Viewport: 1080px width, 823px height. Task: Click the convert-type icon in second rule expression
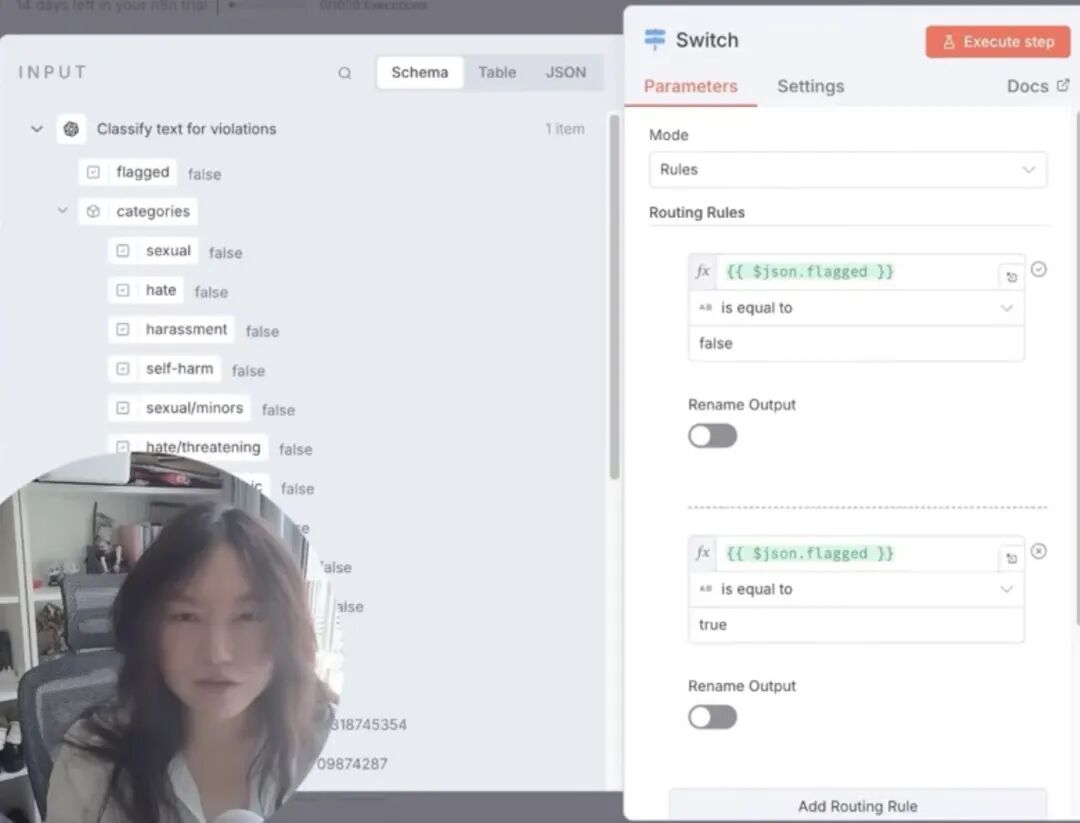[1011, 559]
